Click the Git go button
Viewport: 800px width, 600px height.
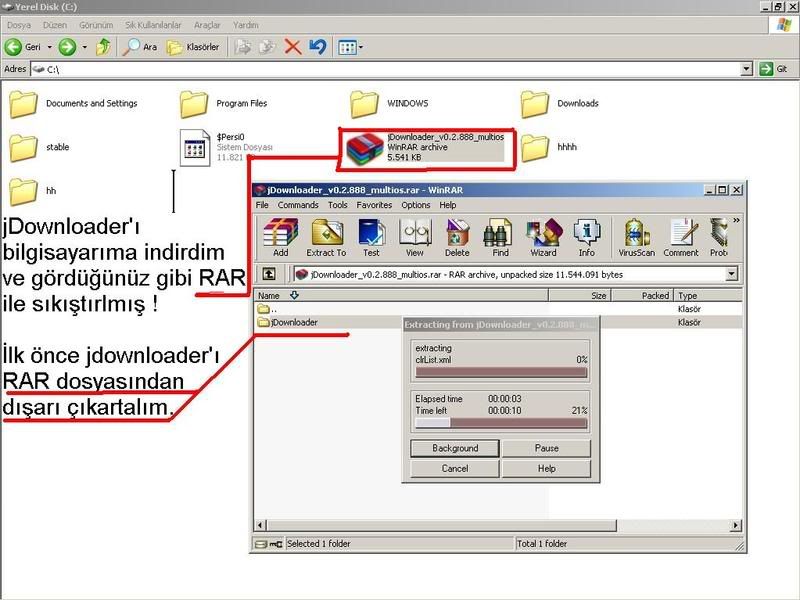pos(773,69)
